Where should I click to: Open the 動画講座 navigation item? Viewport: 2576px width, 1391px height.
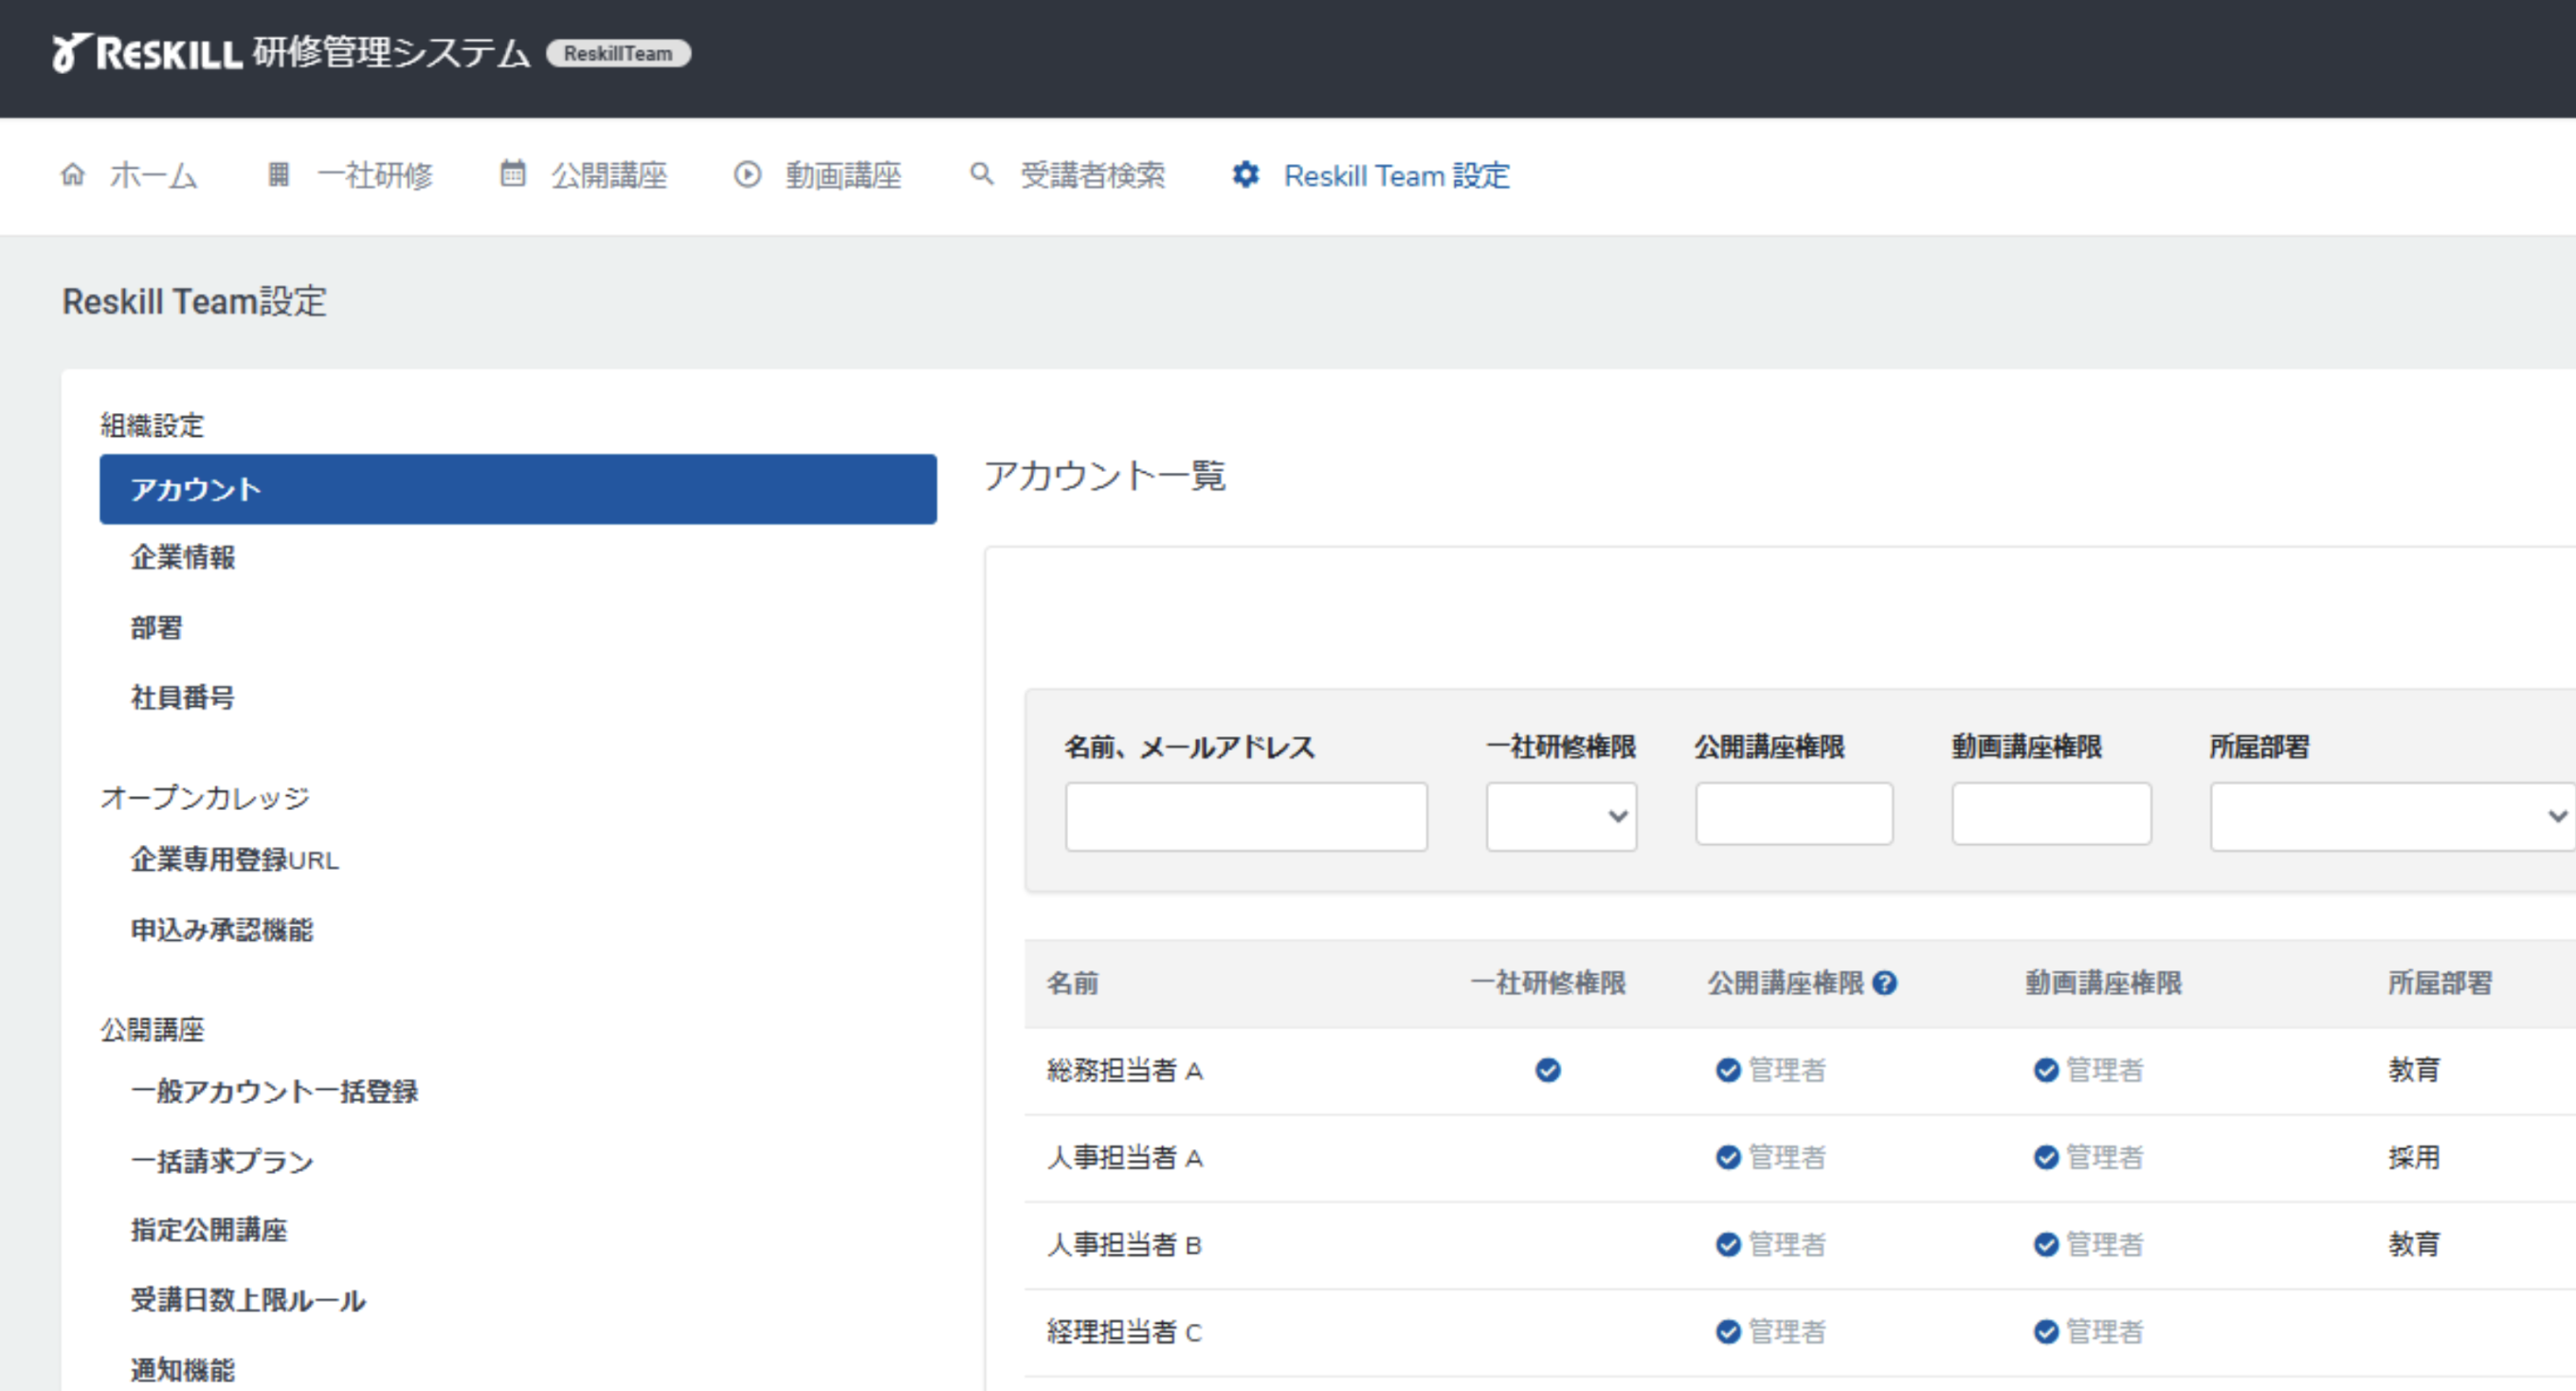(843, 176)
